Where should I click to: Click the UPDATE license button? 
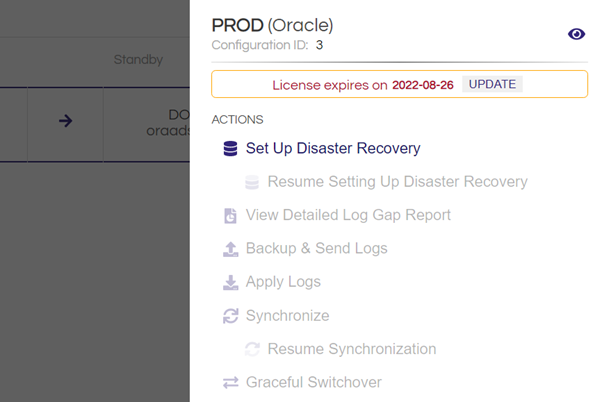pos(492,84)
